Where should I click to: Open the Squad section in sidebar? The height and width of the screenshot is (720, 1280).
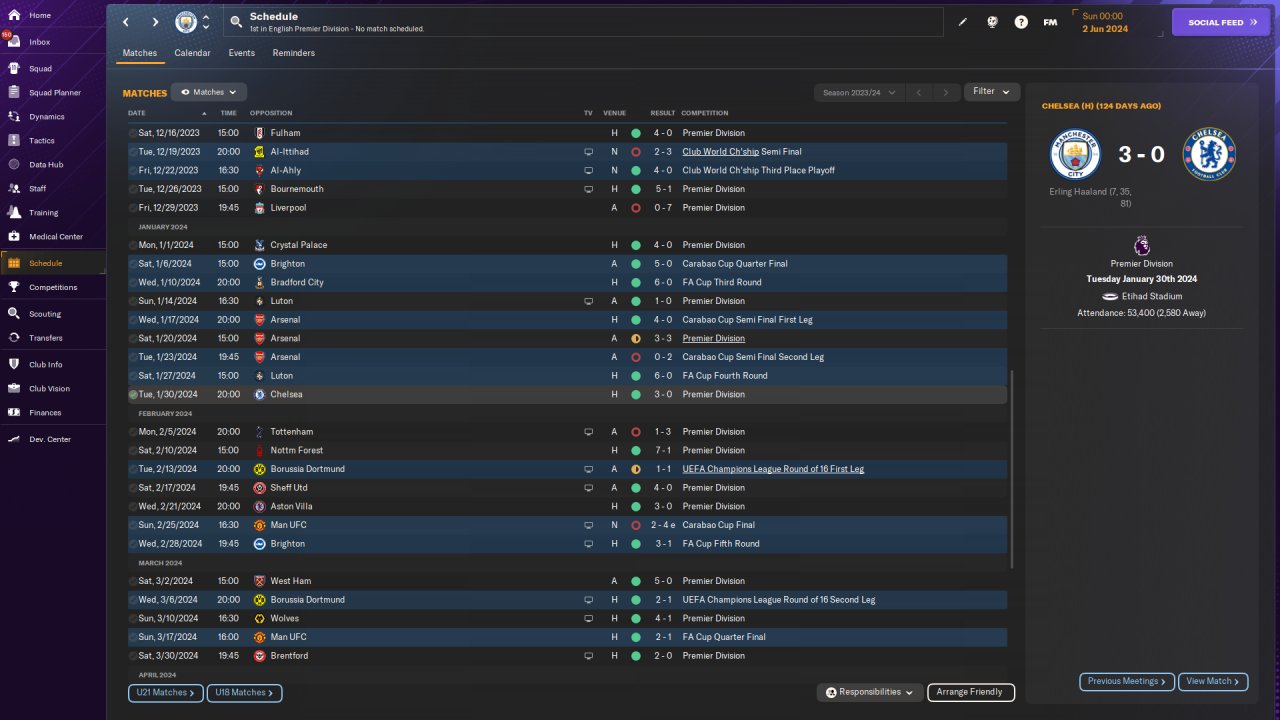point(54,69)
